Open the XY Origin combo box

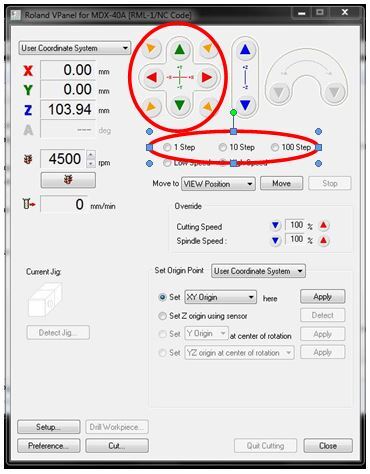point(221,297)
